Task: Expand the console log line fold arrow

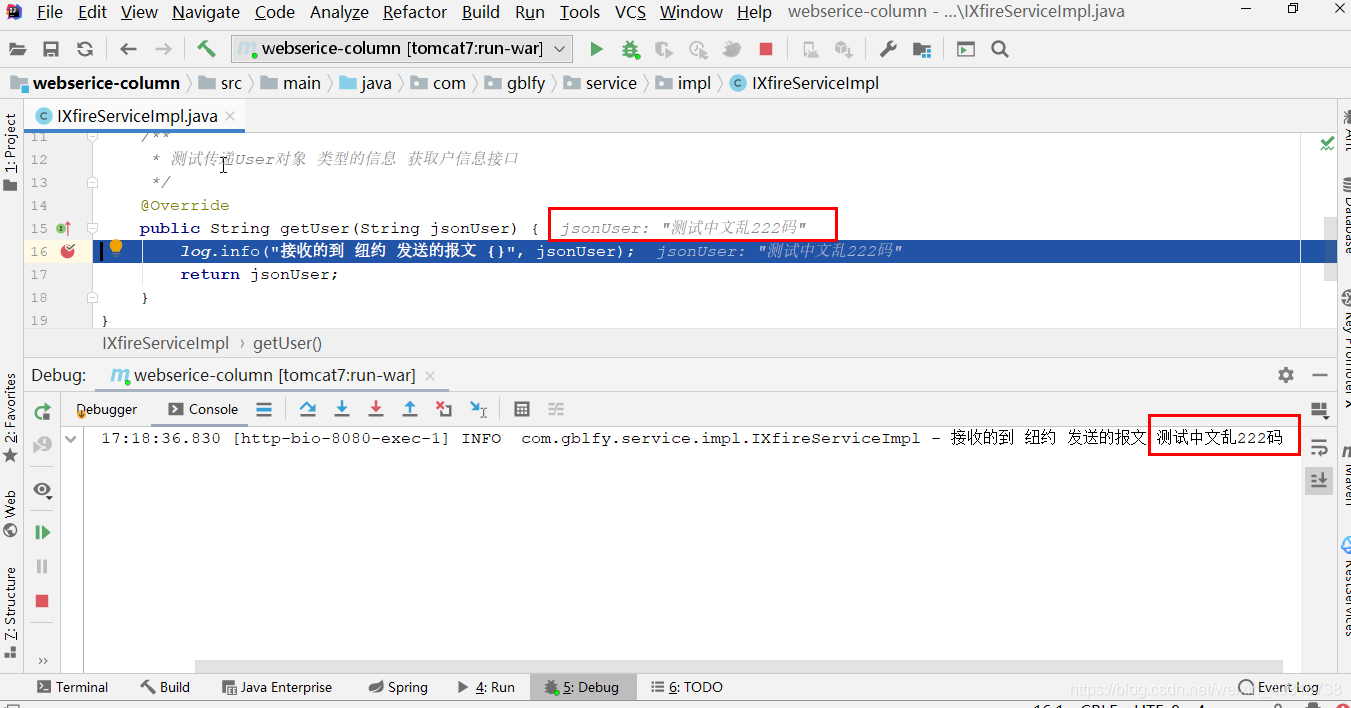Action: [x=71, y=438]
